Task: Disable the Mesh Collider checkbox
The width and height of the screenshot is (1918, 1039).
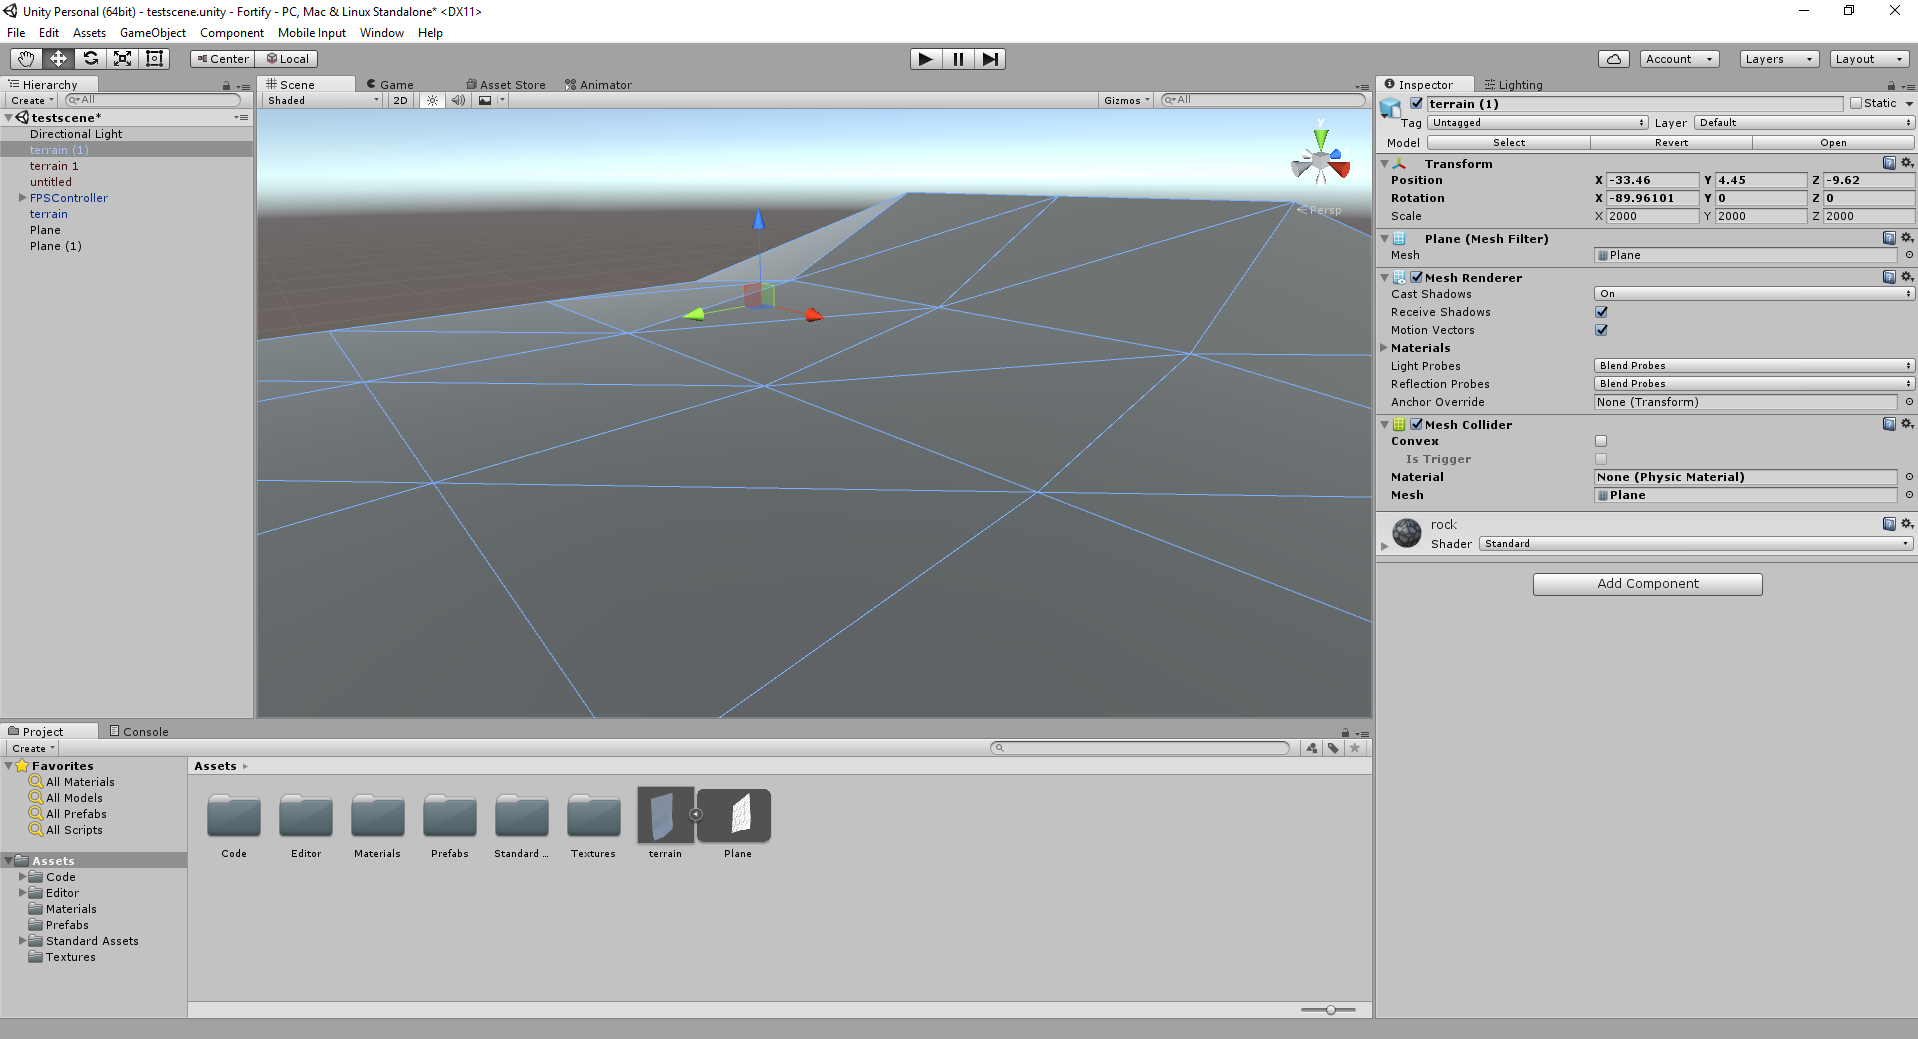Action: 1416,424
